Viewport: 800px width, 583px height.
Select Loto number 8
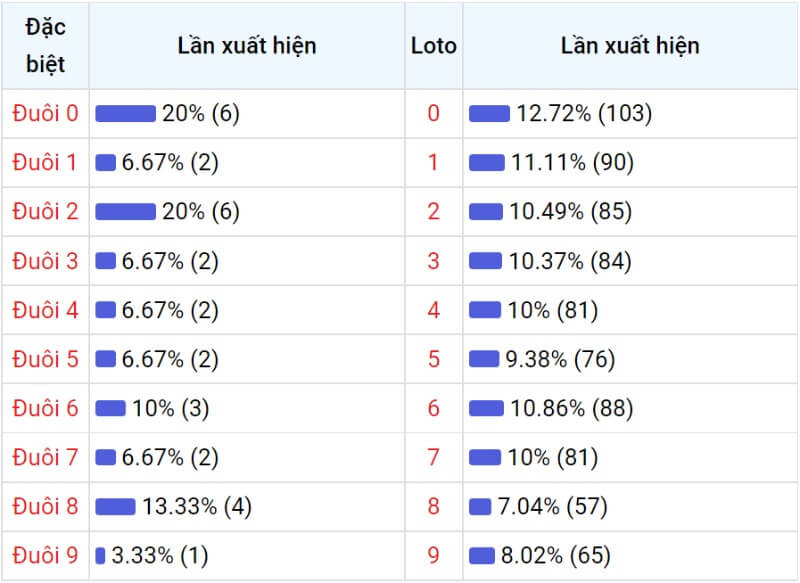(434, 506)
